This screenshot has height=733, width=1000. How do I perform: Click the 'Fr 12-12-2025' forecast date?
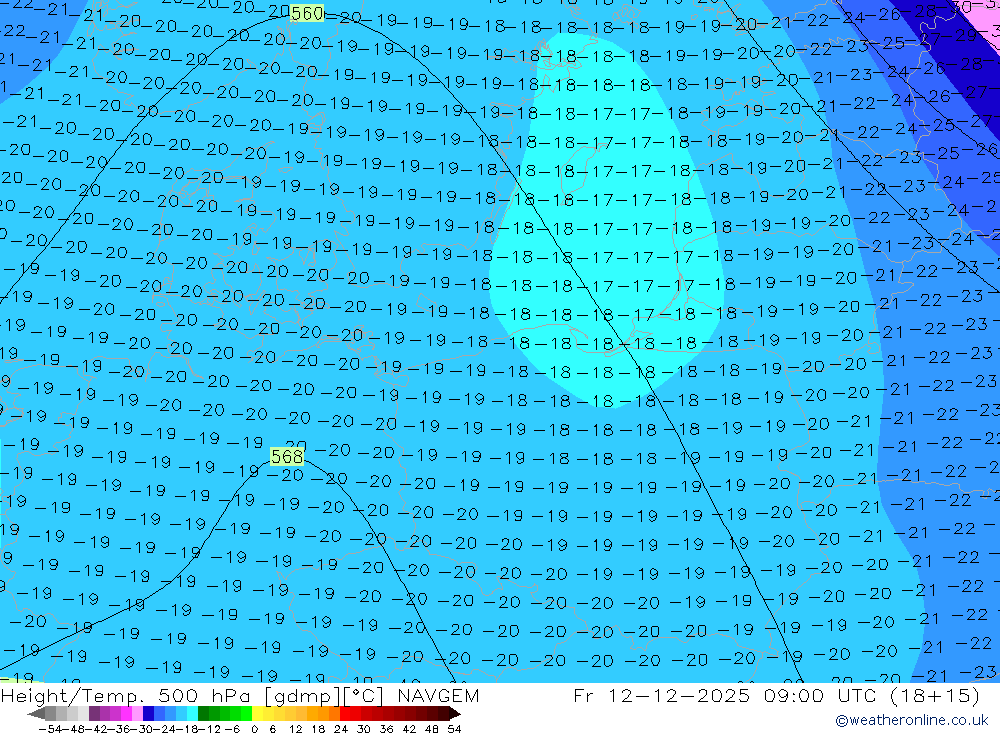point(662,695)
